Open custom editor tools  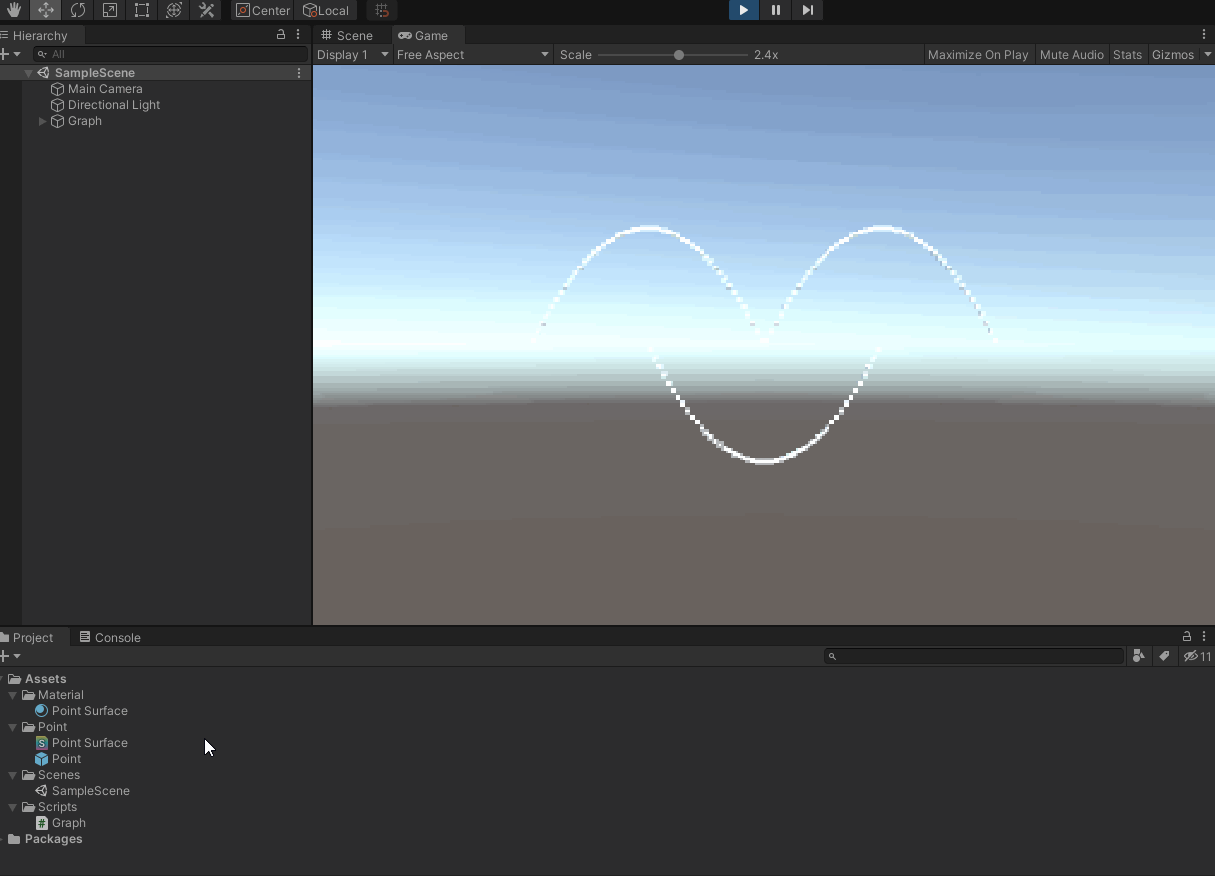206,10
